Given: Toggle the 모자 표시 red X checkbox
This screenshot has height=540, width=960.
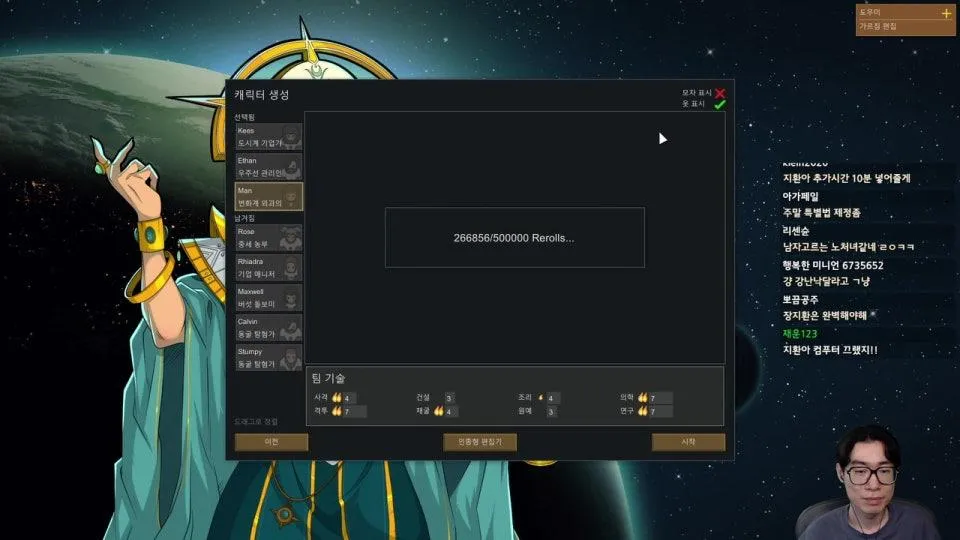Looking at the screenshot, I should point(720,93).
